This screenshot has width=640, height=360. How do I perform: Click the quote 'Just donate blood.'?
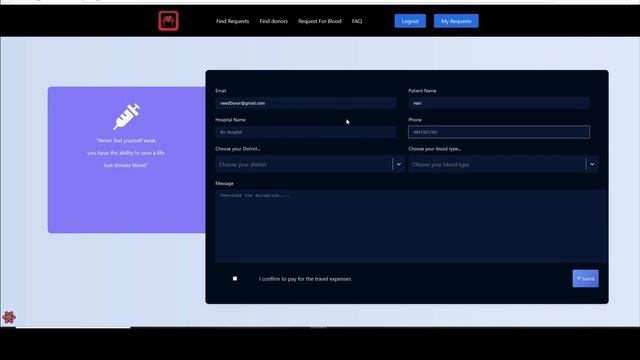(126, 165)
